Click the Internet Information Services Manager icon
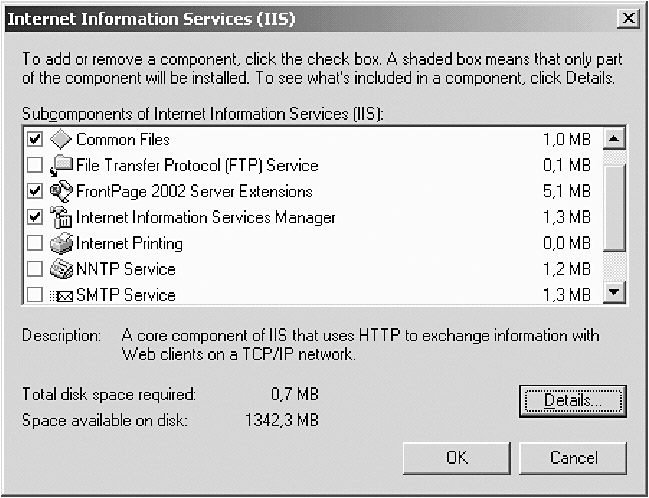Screen dimensions: 649x498 click(x=61, y=217)
